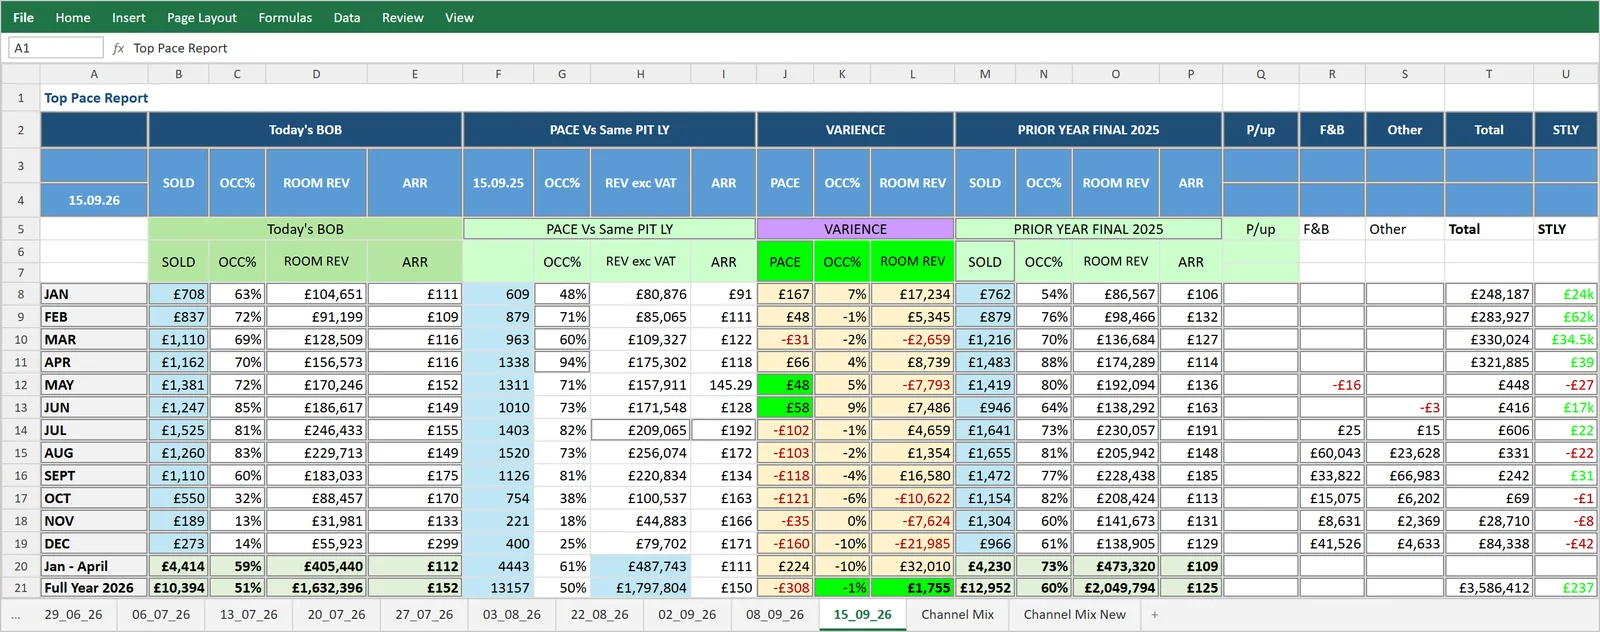This screenshot has height=632, width=1600.
Task: Select the Jan - April row label
Action: click(94, 566)
